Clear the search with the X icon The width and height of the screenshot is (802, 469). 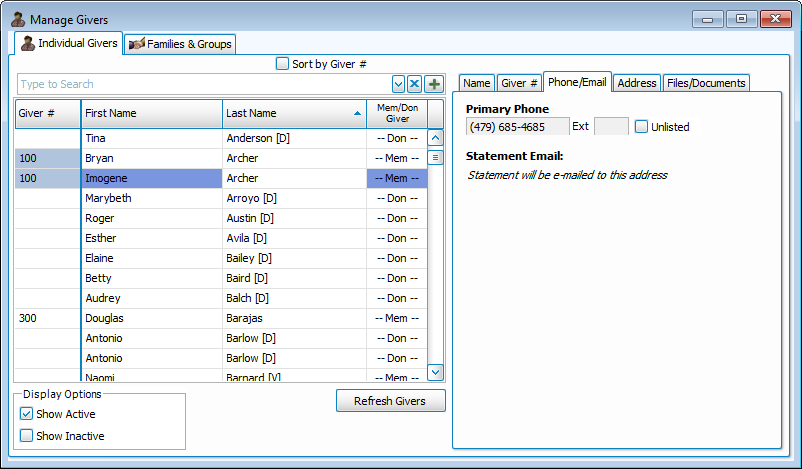click(415, 84)
